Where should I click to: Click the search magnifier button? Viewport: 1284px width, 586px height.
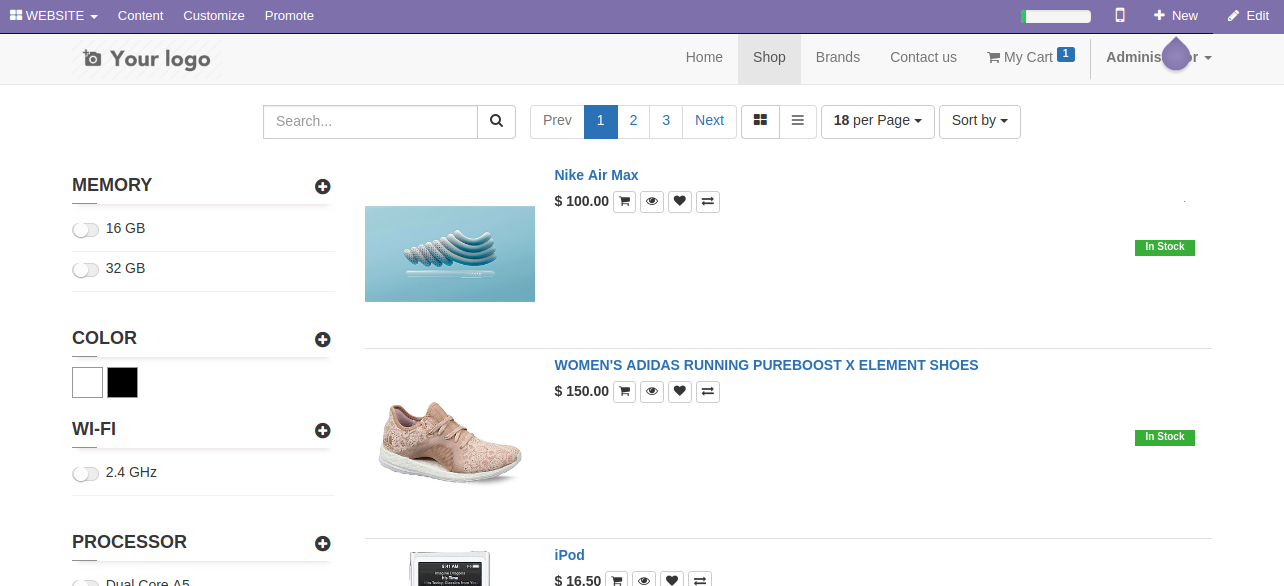click(x=496, y=122)
